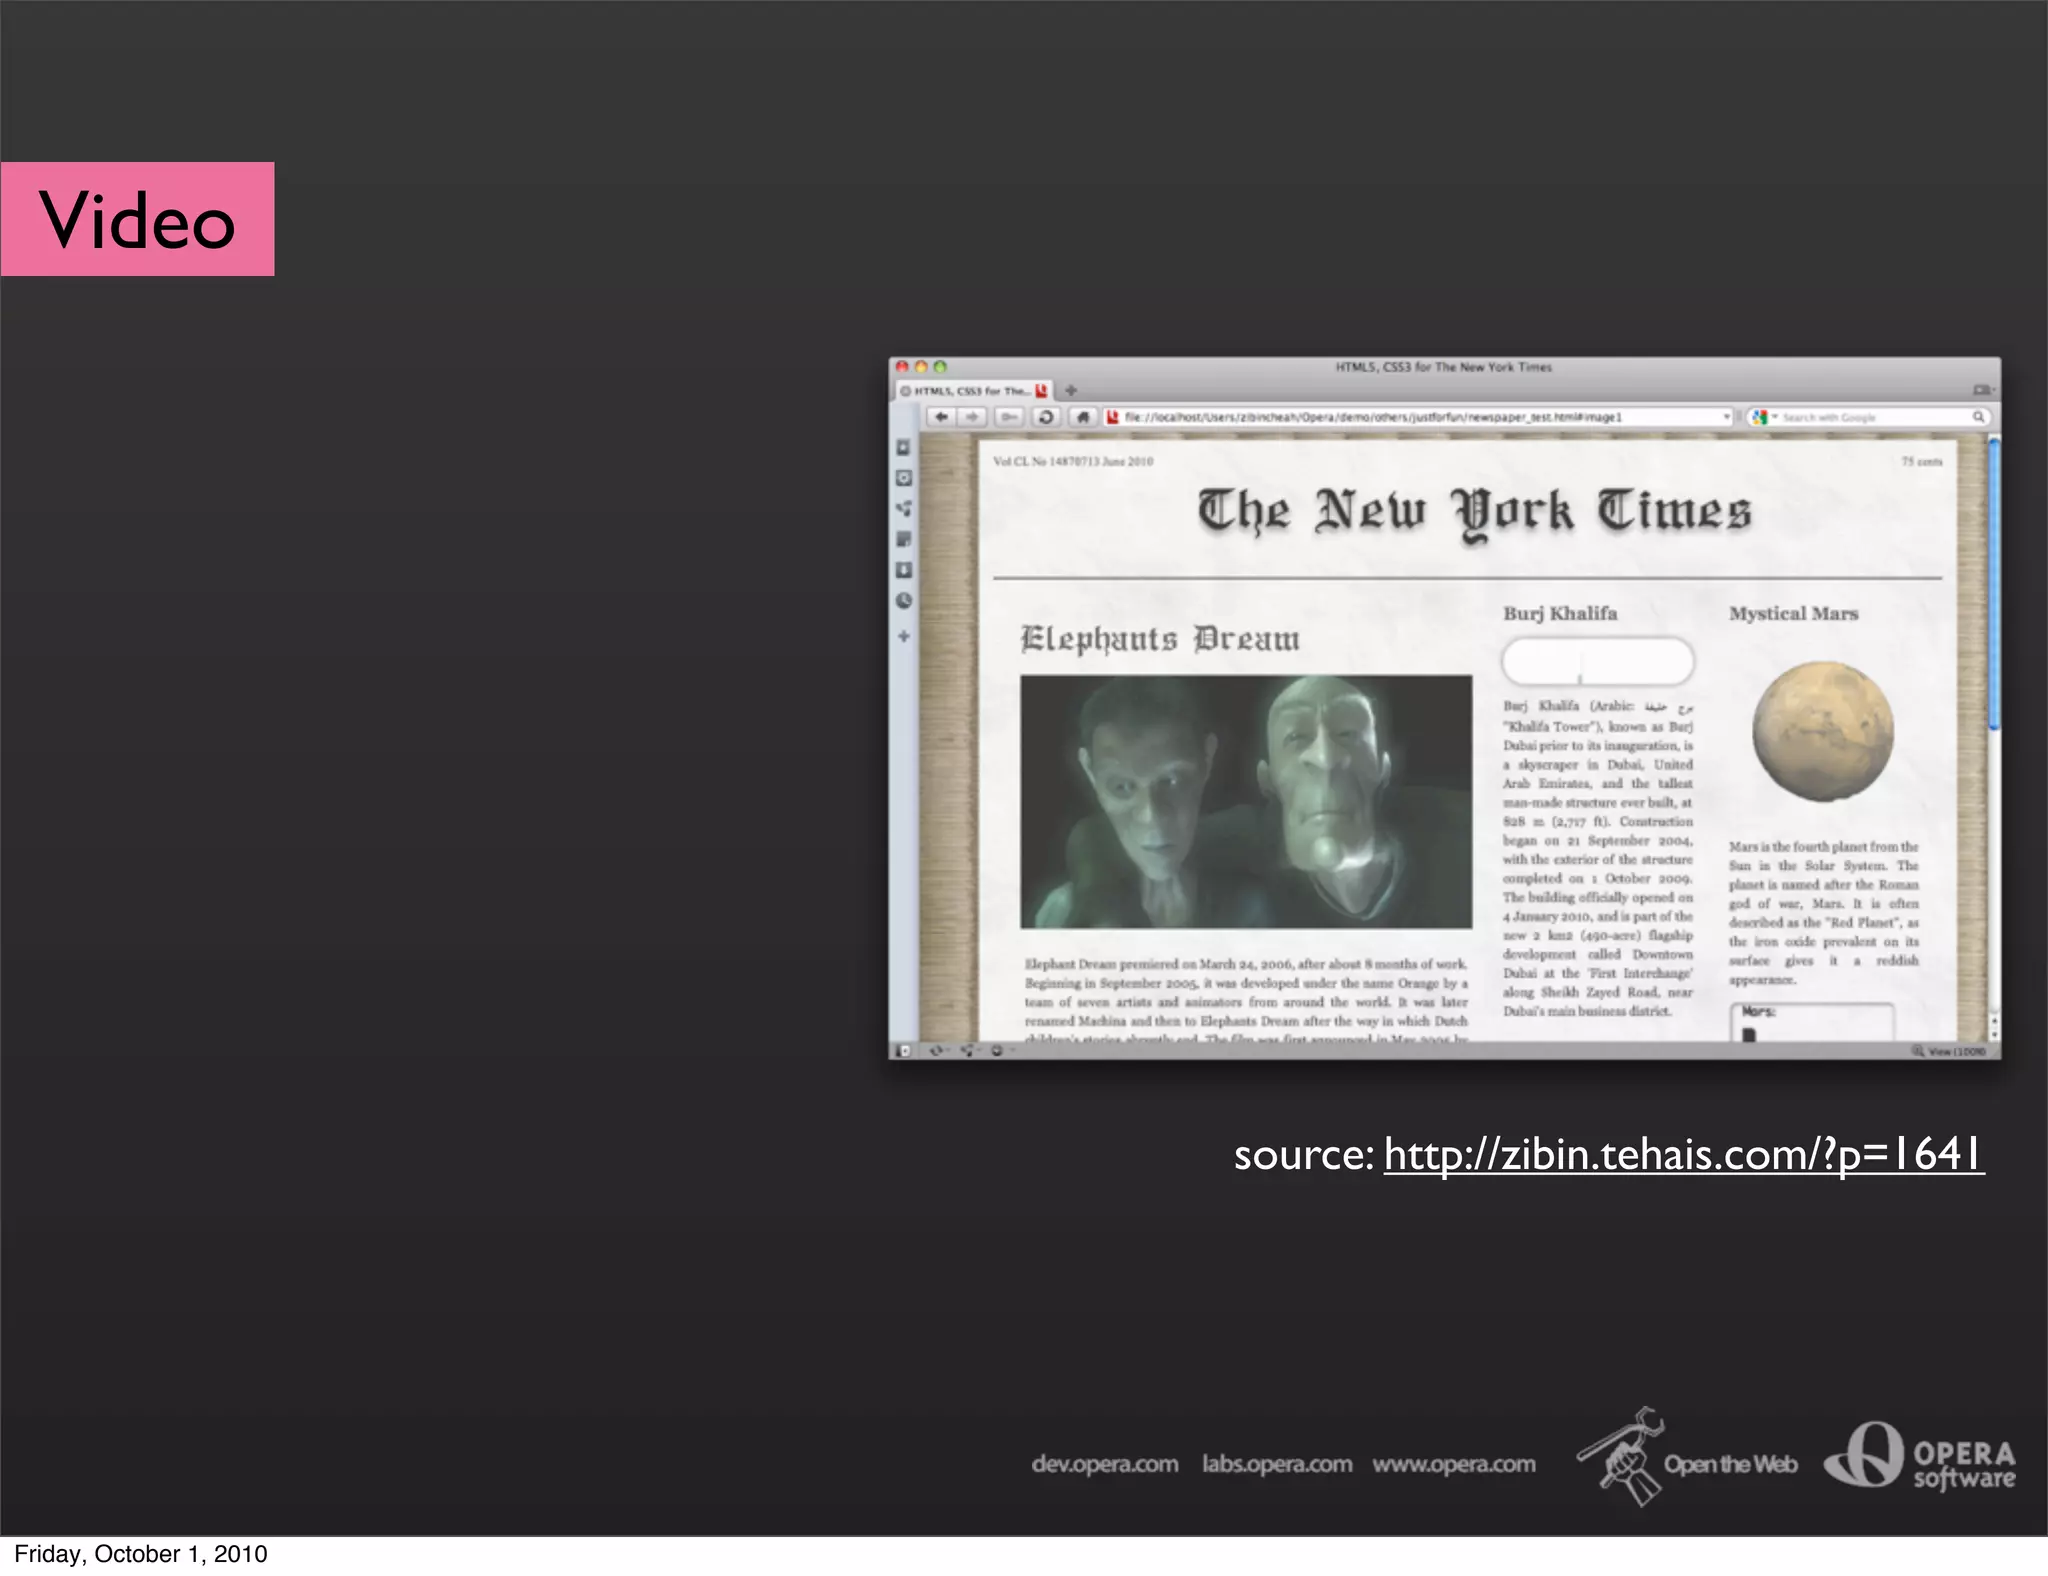Add a panel with sidebar plus icon
The height and width of the screenshot is (1576, 2048).
tap(903, 636)
